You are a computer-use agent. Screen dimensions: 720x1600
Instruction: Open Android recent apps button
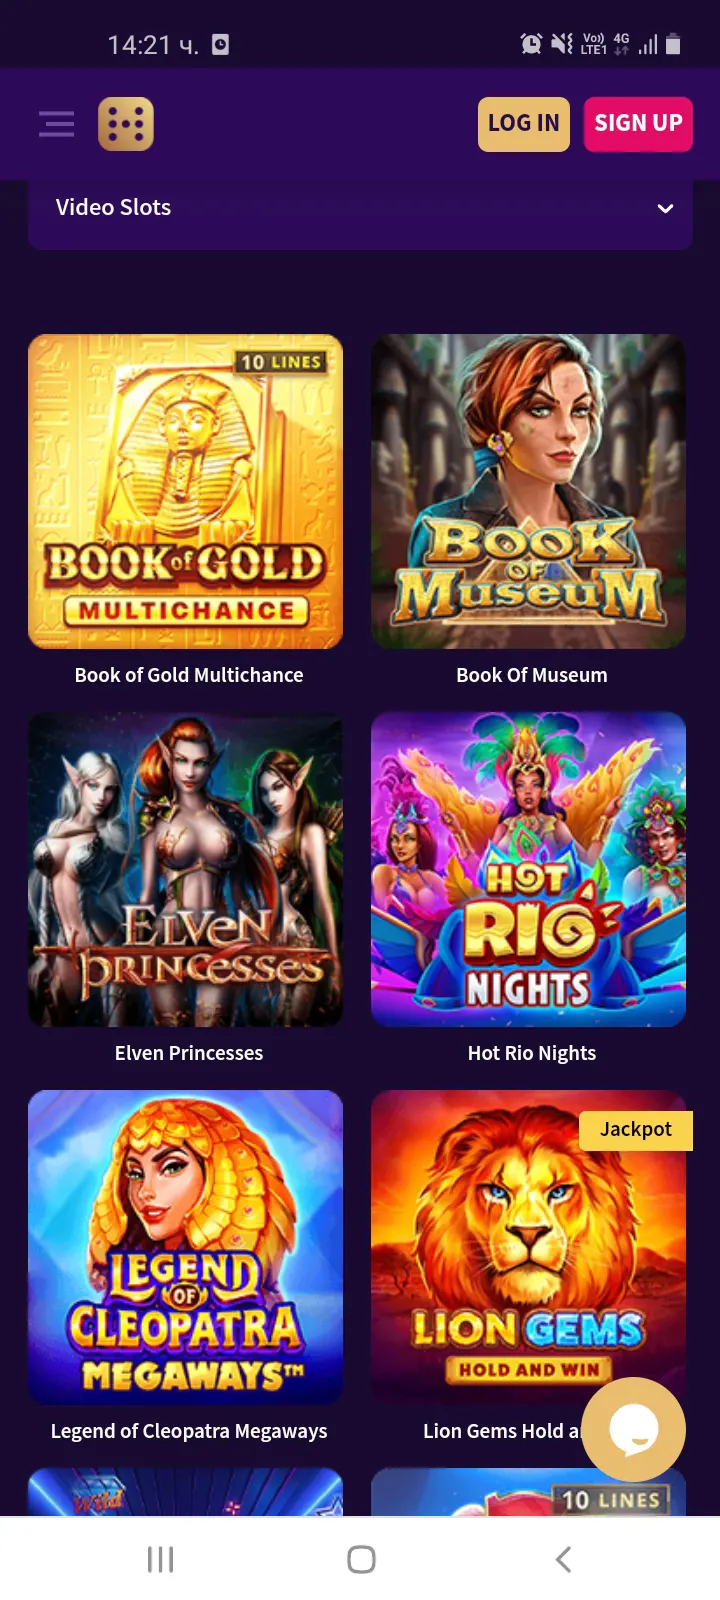160,1559
